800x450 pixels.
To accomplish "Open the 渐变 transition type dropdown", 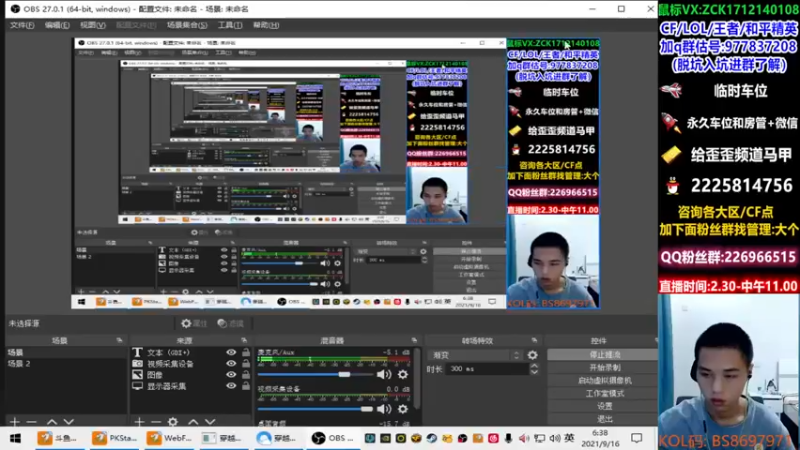I will 476,355.
